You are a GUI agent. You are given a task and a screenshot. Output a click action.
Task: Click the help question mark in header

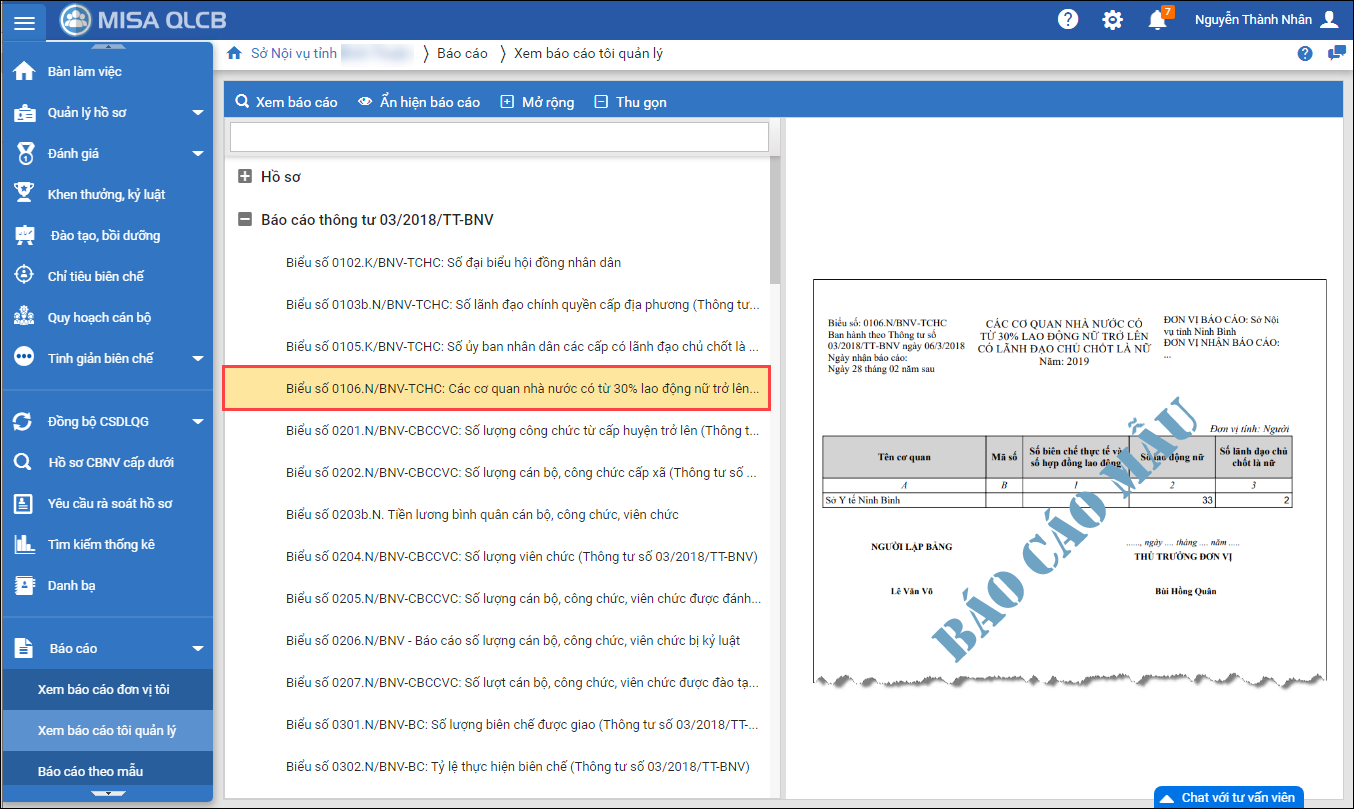pyautogui.click(x=1068, y=20)
